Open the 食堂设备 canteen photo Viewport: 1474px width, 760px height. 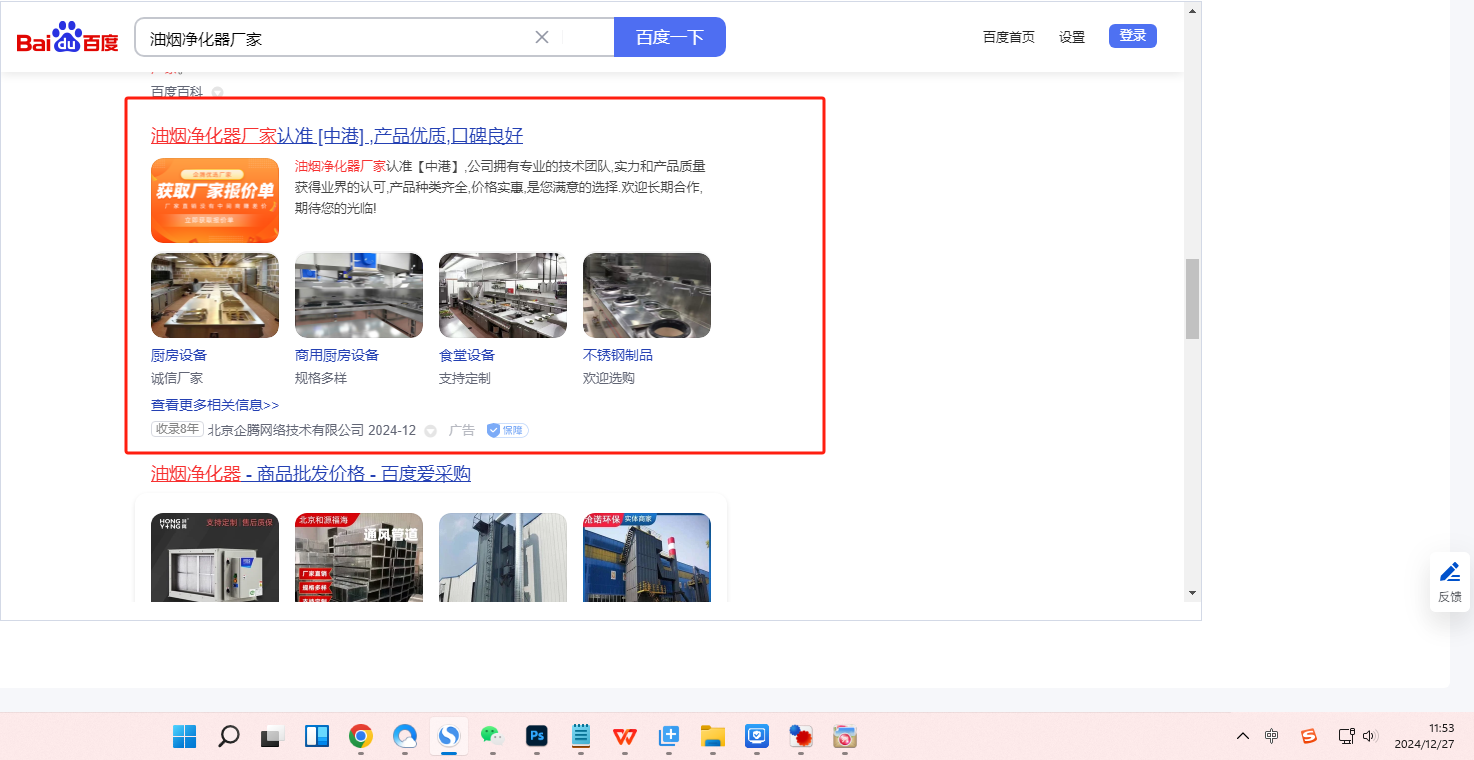(503, 295)
